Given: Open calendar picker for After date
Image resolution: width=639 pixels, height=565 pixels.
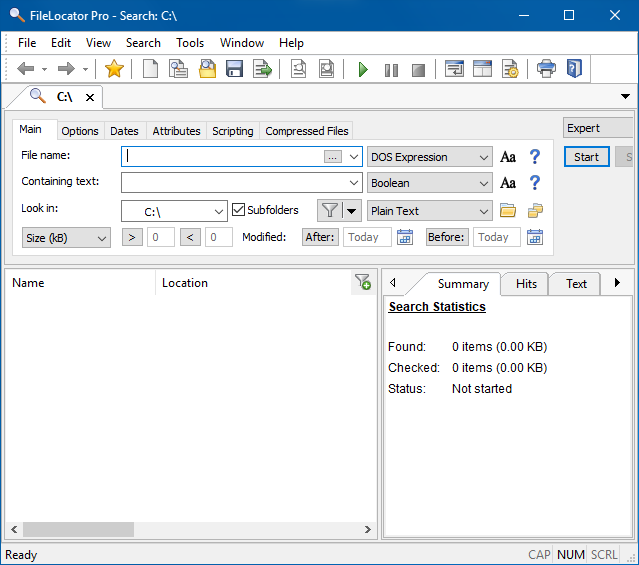Looking at the screenshot, I should [405, 237].
